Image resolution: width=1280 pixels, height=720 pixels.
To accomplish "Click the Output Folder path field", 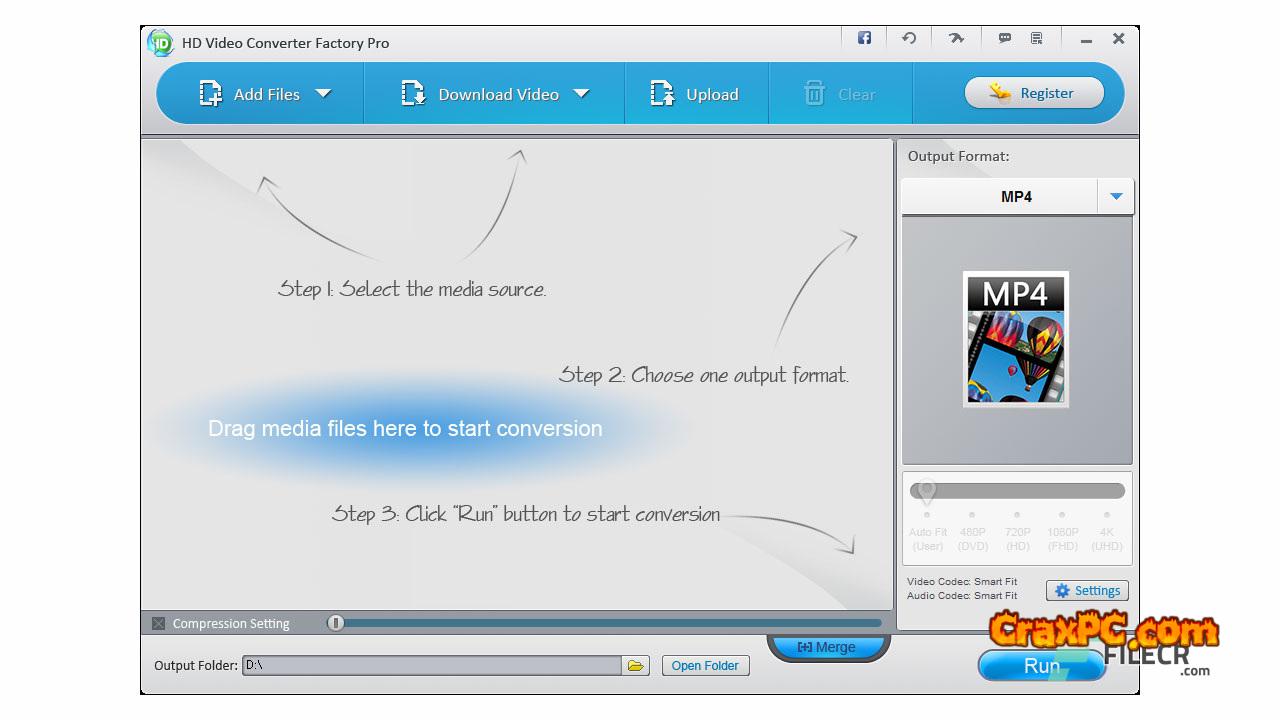I will click(x=431, y=666).
